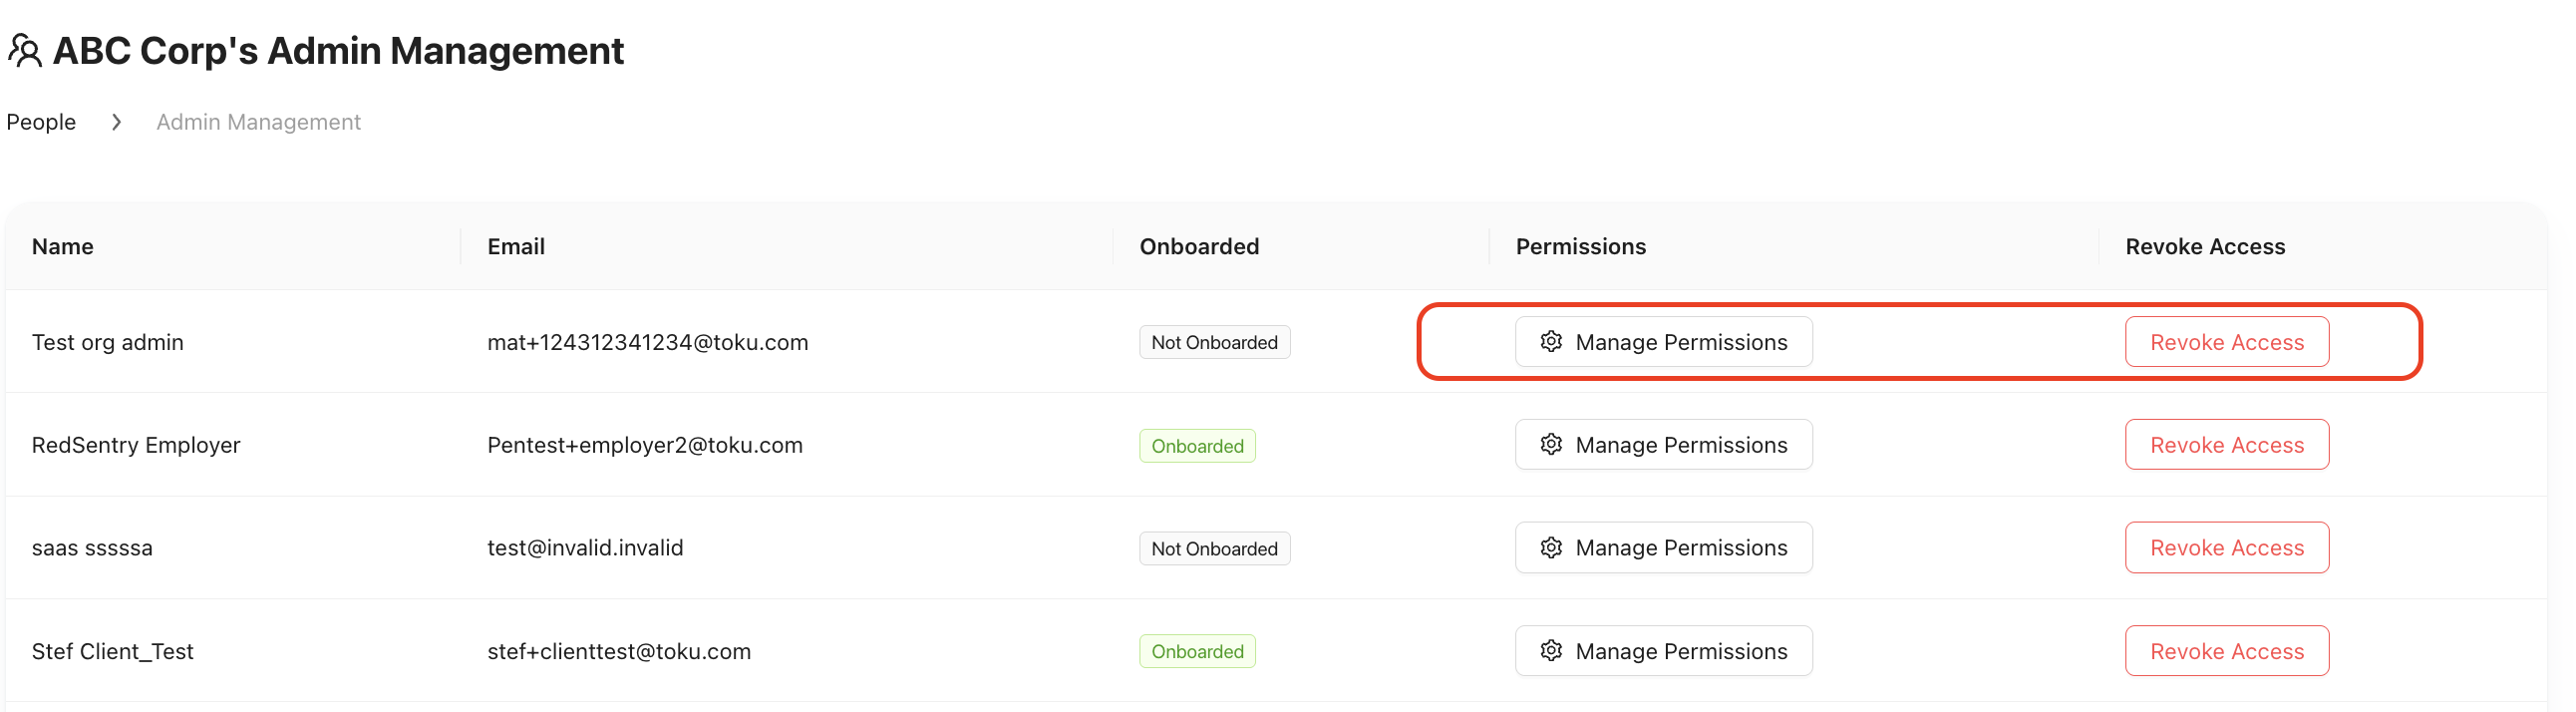The height and width of the screenshot is (712, 2576).
Task: Click Not Onboarded badge for Test org admin
Action: 1214,342
